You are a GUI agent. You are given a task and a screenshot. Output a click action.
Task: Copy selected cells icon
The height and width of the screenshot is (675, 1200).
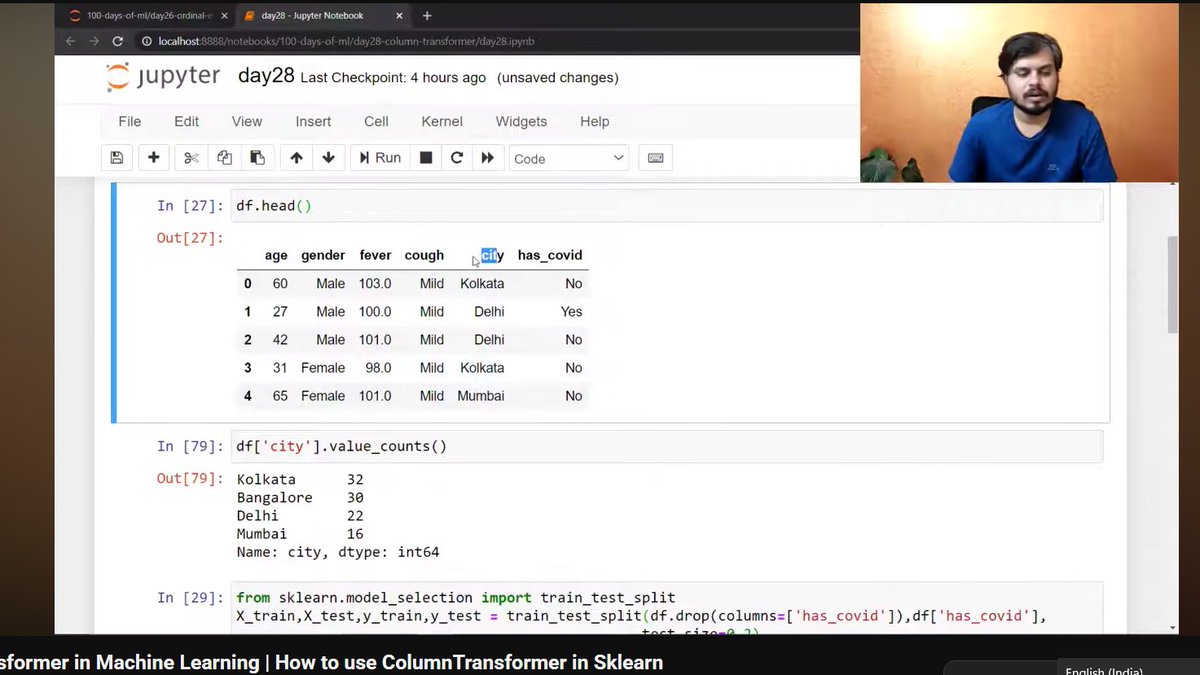click(x=225, y=158)
